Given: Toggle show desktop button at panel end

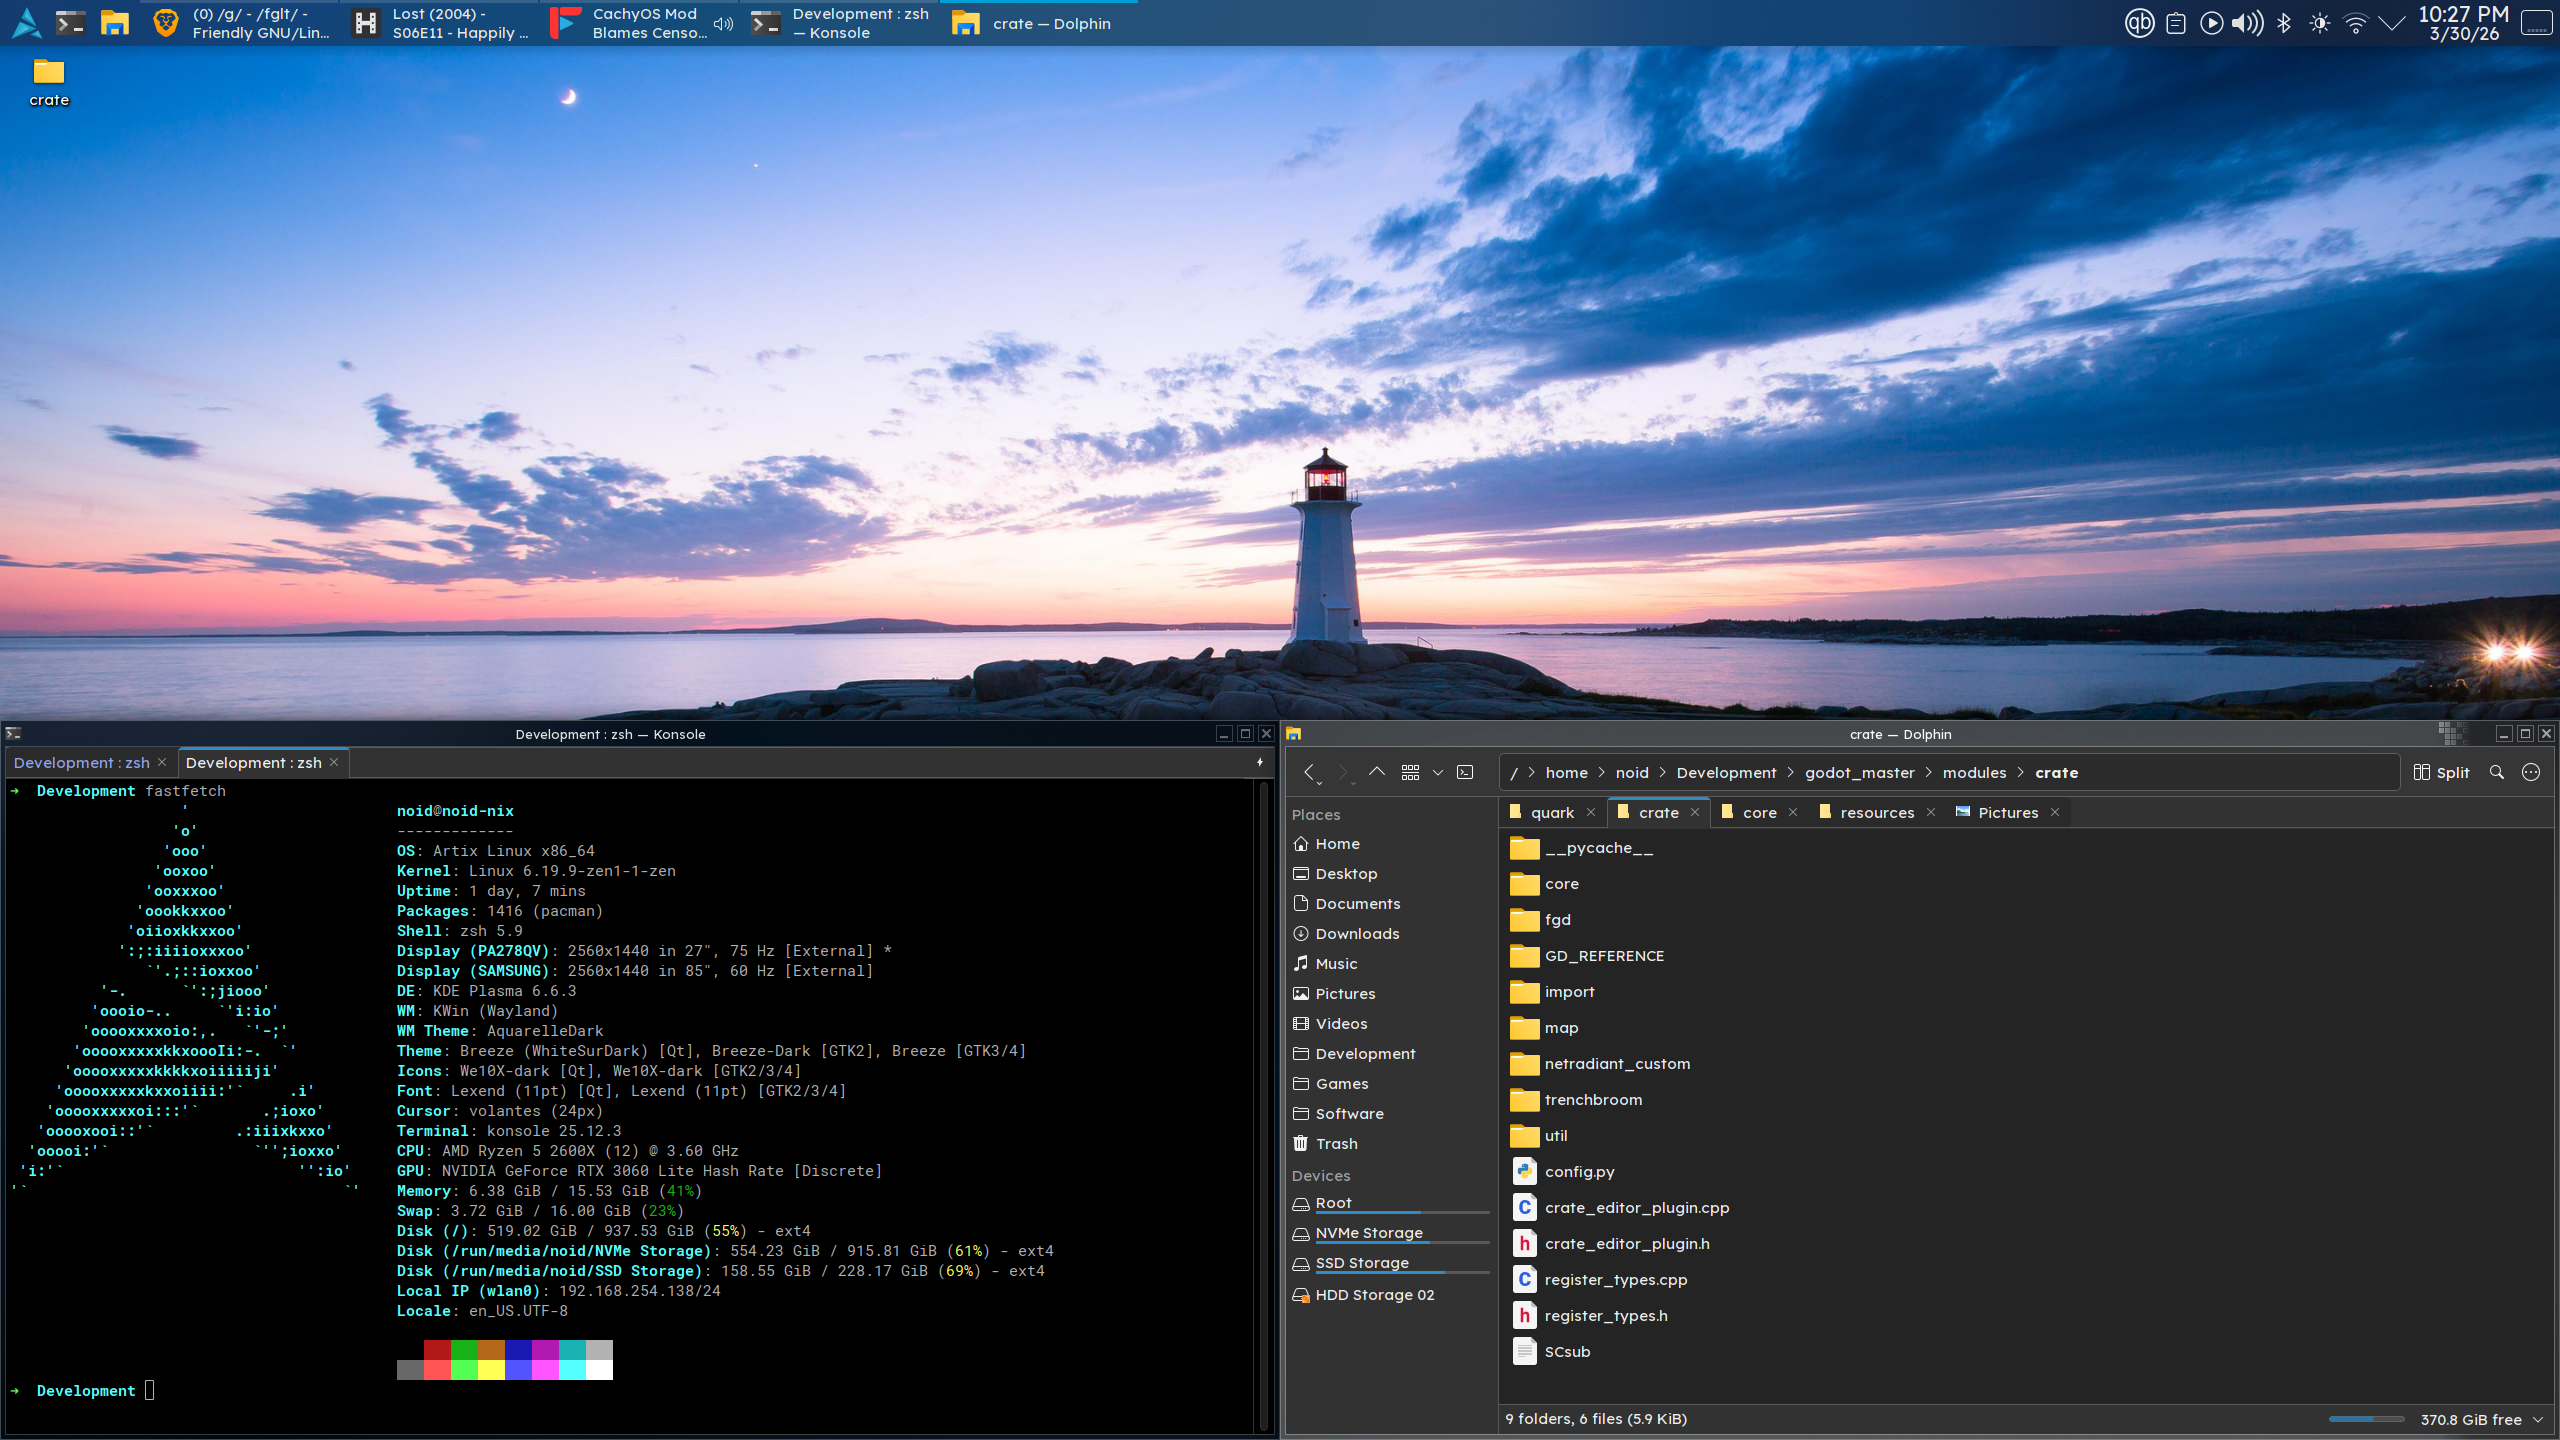Looking at the screenshot, I should click(x=2536, y=23).
